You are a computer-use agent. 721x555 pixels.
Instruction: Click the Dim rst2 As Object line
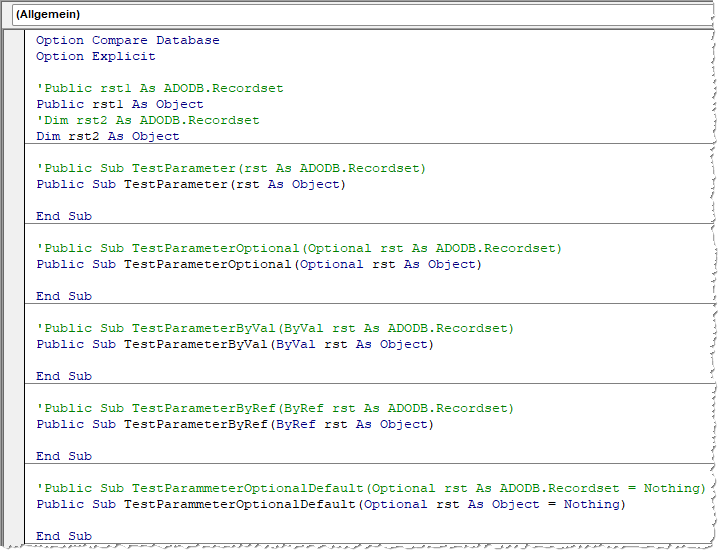107,136
